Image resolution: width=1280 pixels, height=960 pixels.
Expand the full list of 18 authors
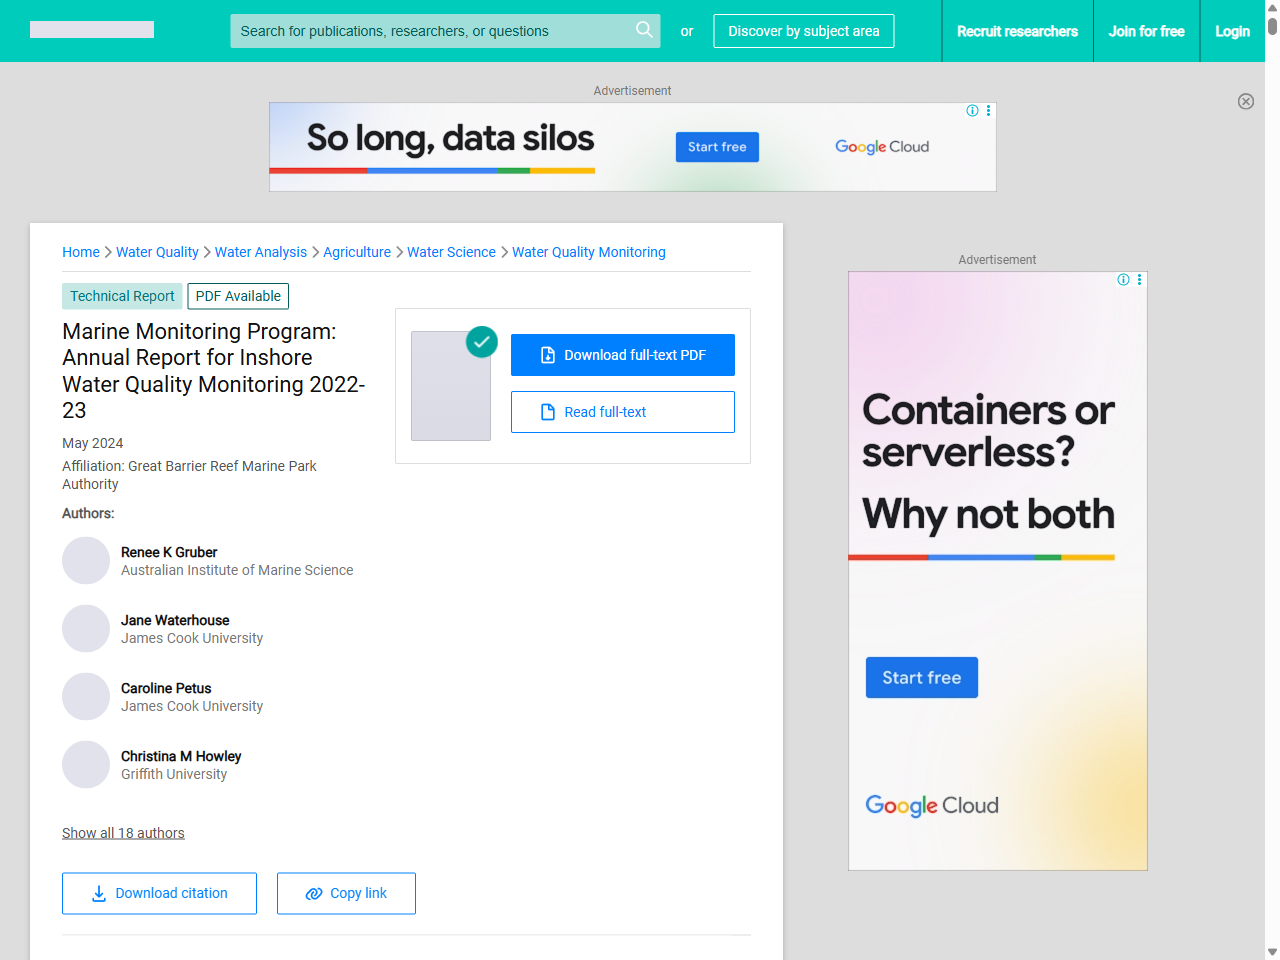coord(123,833)
